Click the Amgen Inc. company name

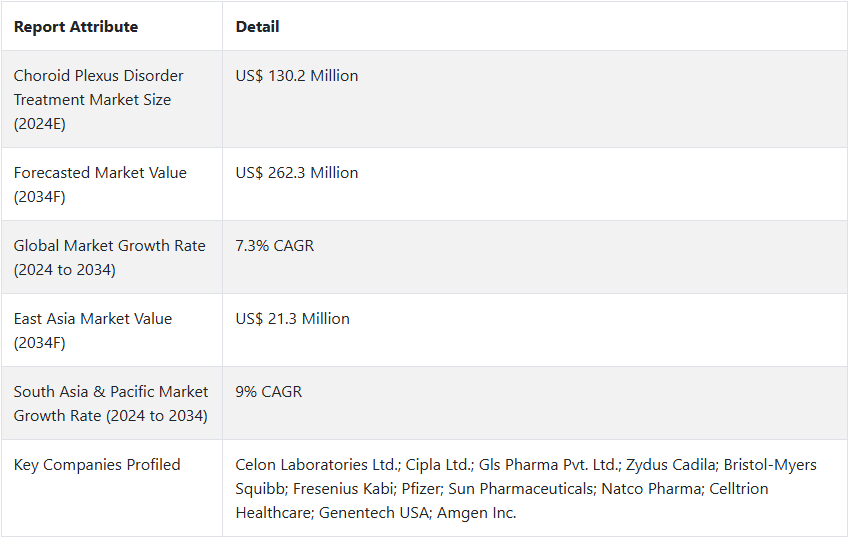[476, 513]
